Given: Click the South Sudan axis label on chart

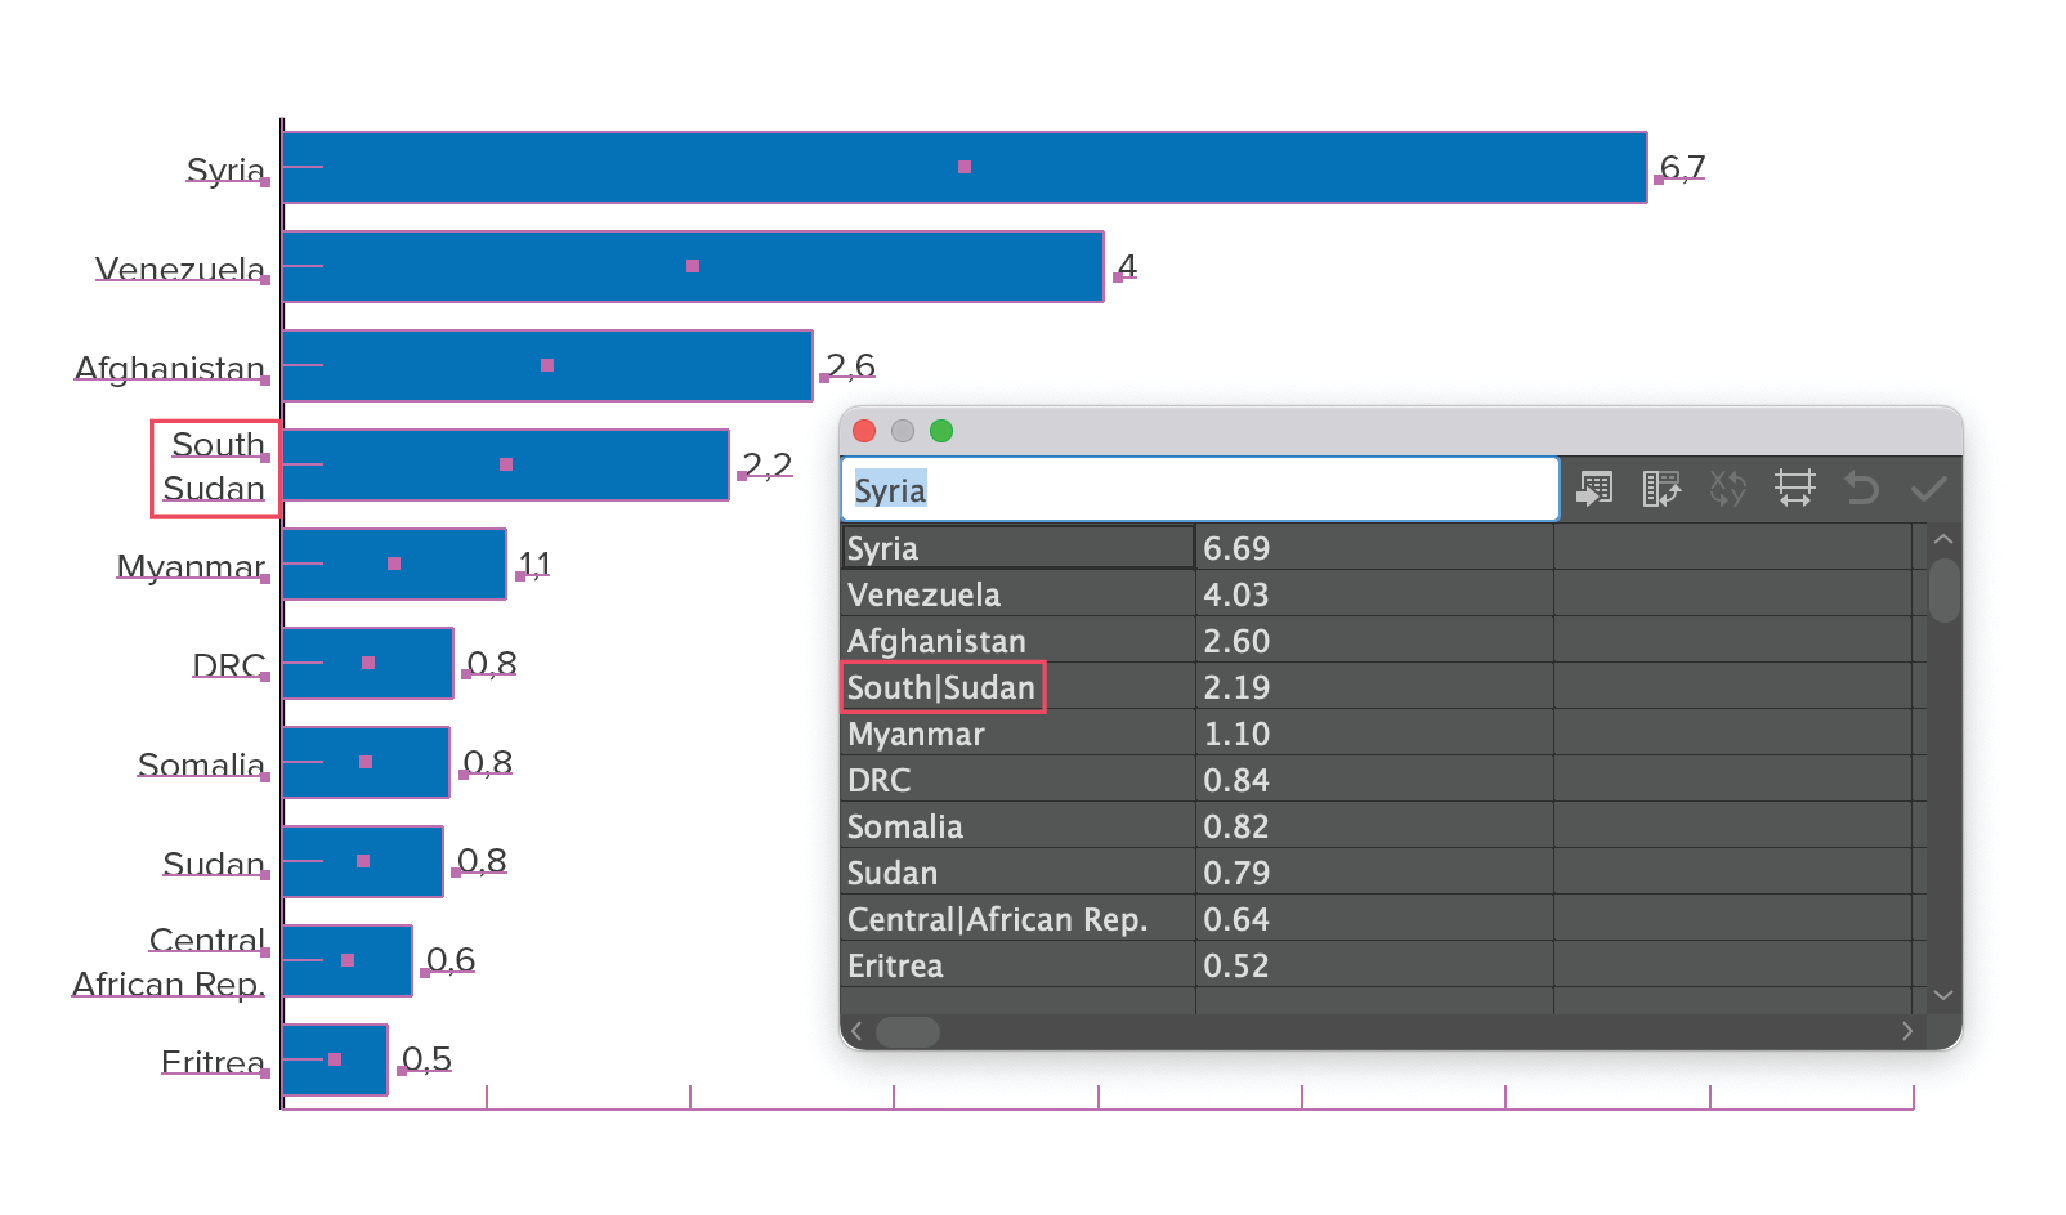Looking at the screenshot, I should [x=214, y=467].
